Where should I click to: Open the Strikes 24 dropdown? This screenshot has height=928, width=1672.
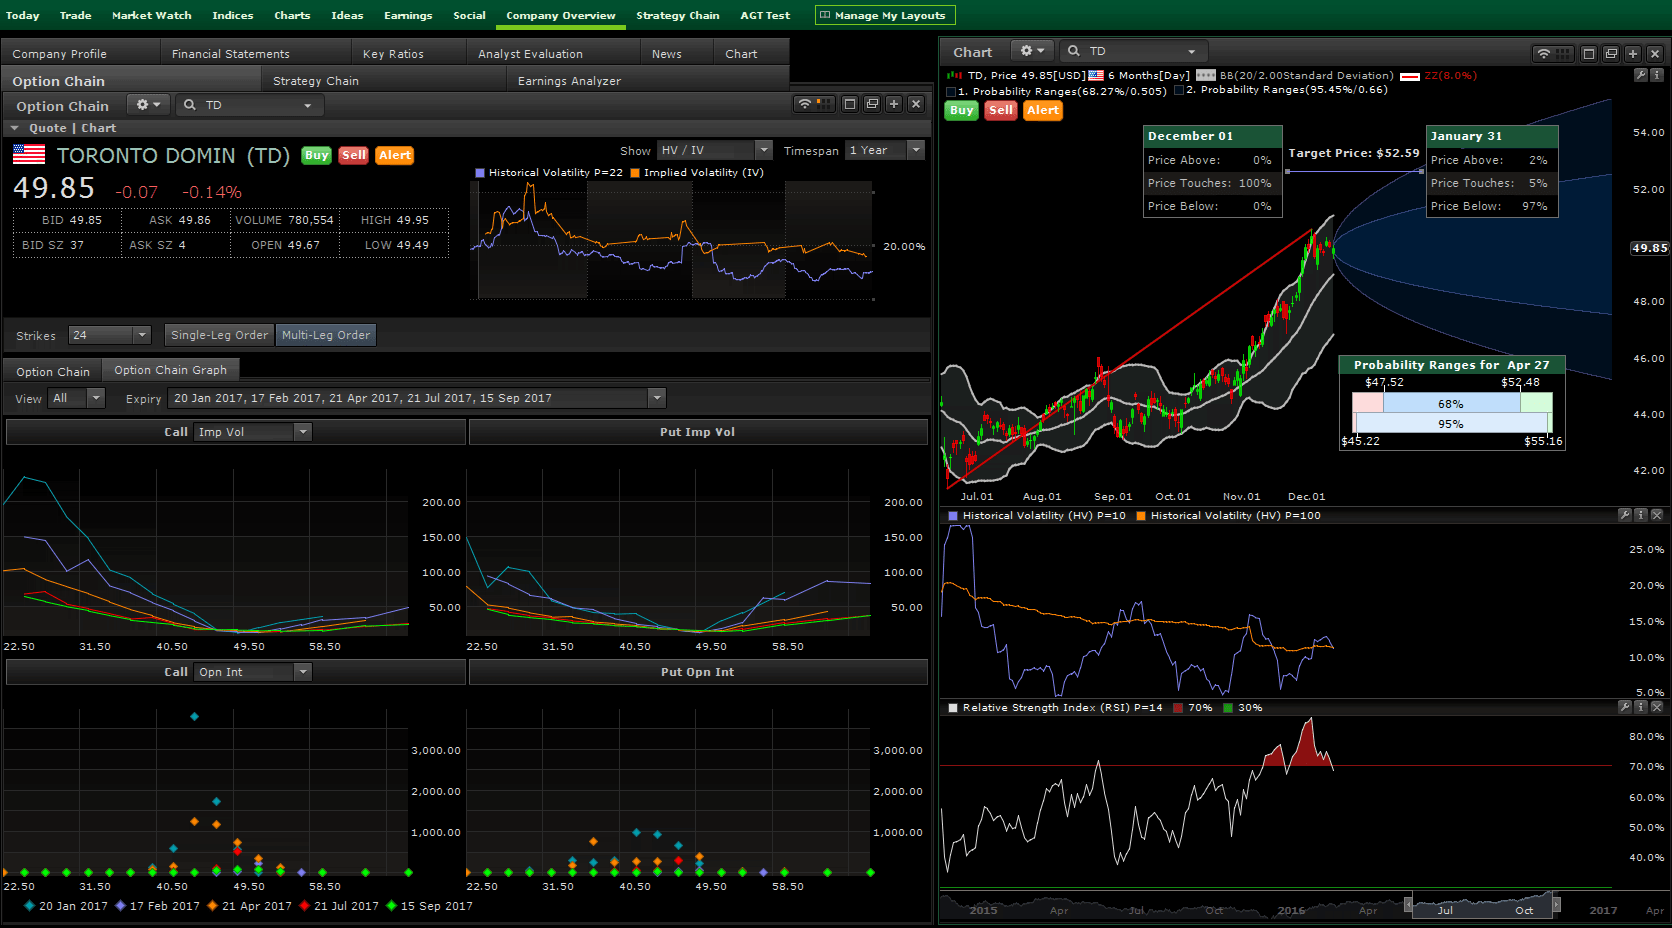[x=110, y=335]
